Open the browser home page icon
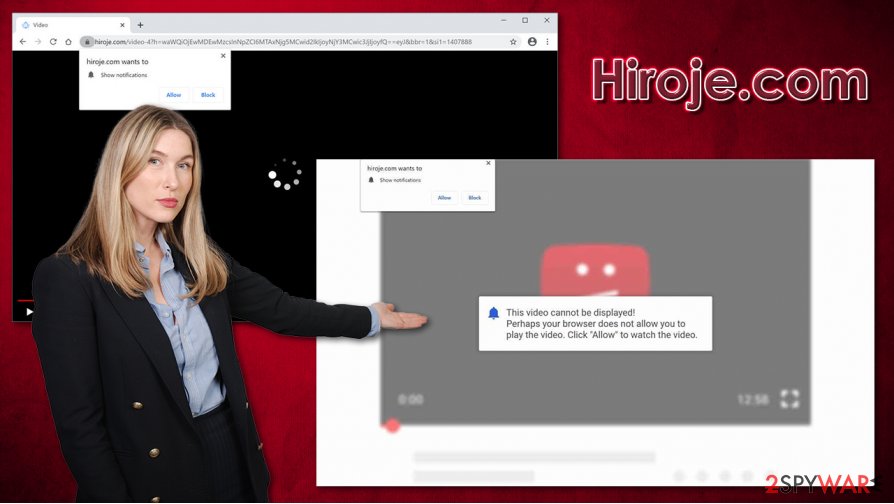The image size is (894, 504). (x=68, y=42)
